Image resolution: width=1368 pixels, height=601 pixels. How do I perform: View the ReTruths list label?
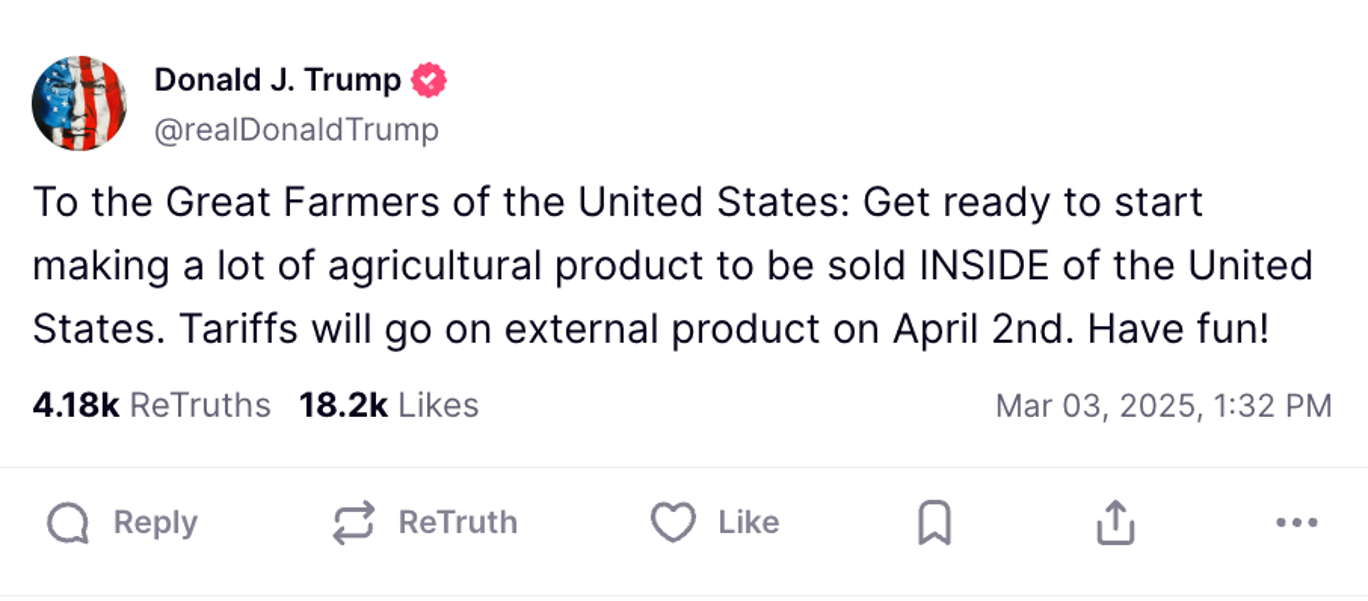(200, 405)
